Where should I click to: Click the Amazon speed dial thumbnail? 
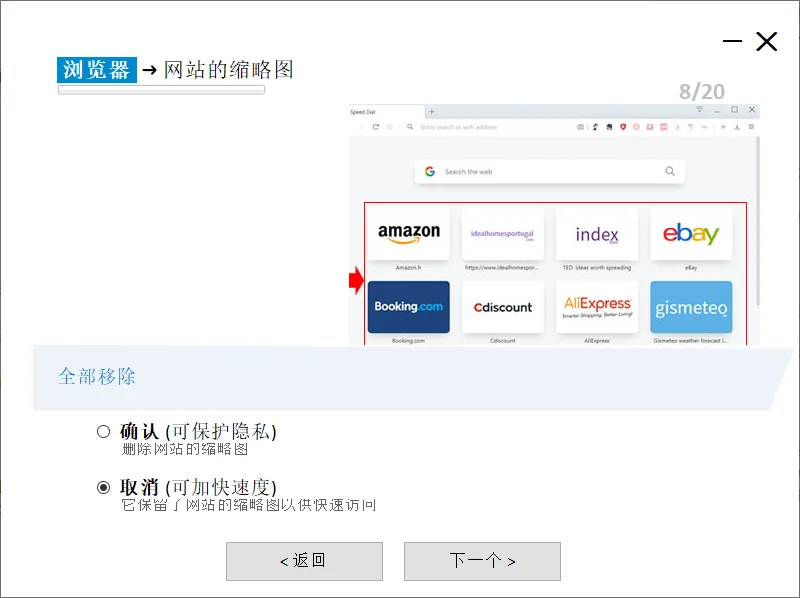[x=409, y=234]
